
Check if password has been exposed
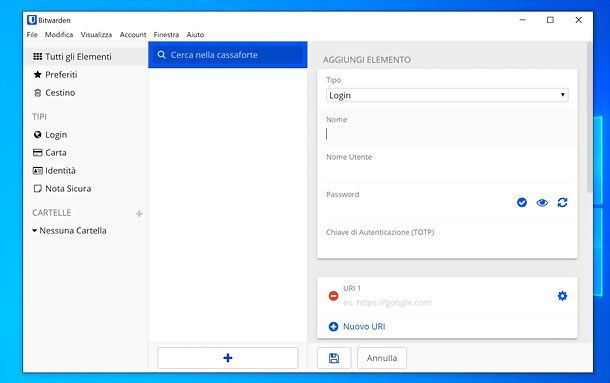point(522,202)
